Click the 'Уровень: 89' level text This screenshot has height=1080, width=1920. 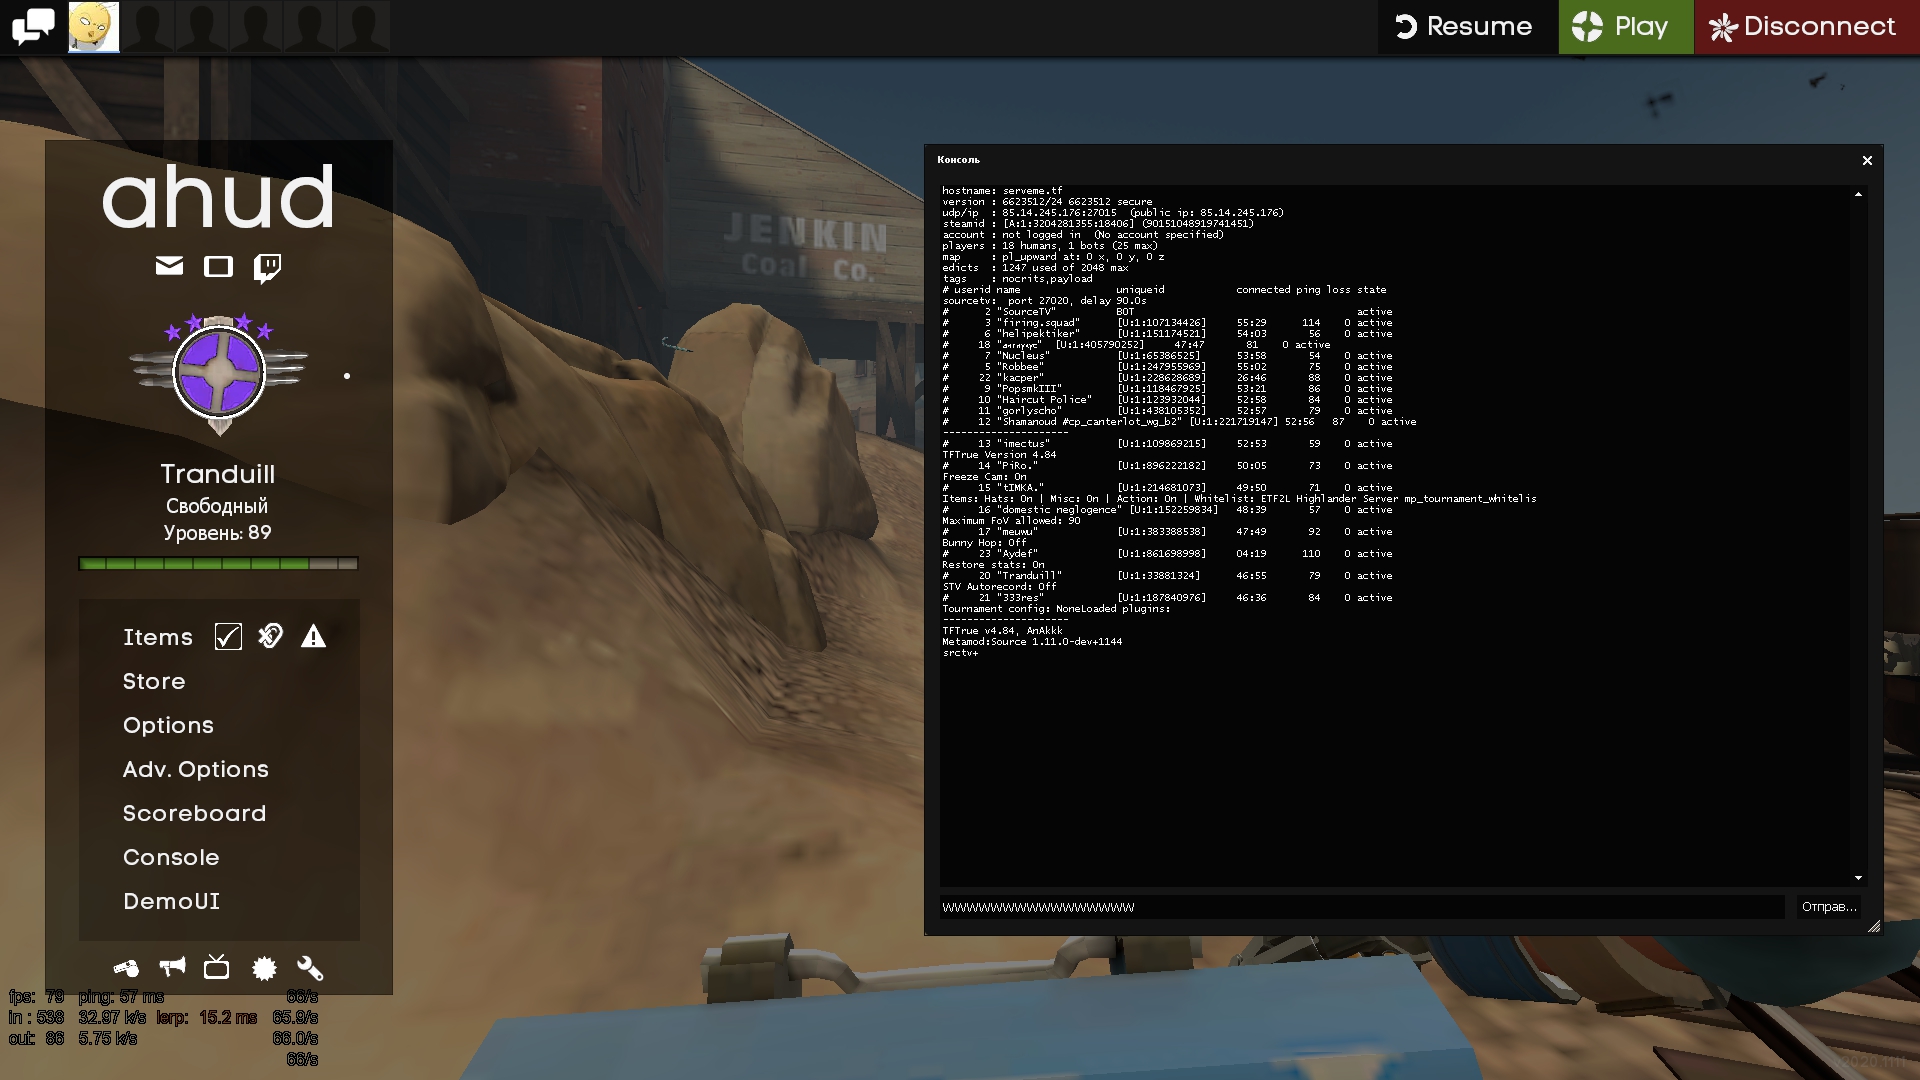click(218, 533)
